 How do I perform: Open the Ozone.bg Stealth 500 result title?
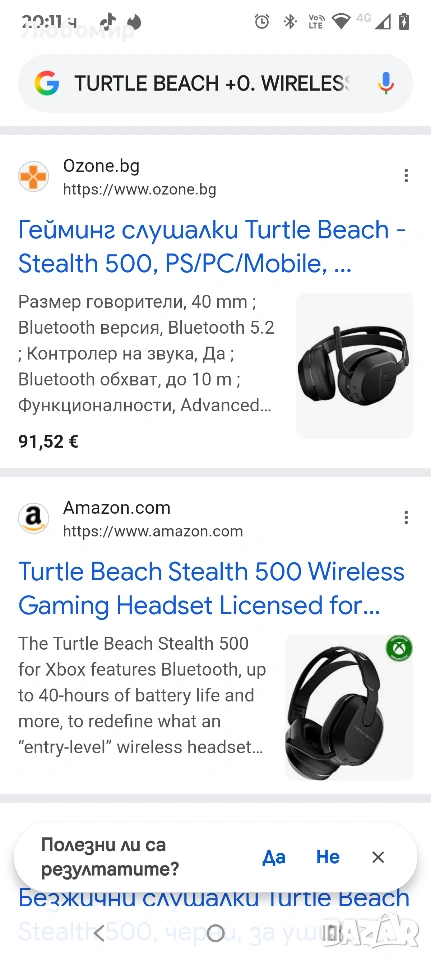[212, 247]
